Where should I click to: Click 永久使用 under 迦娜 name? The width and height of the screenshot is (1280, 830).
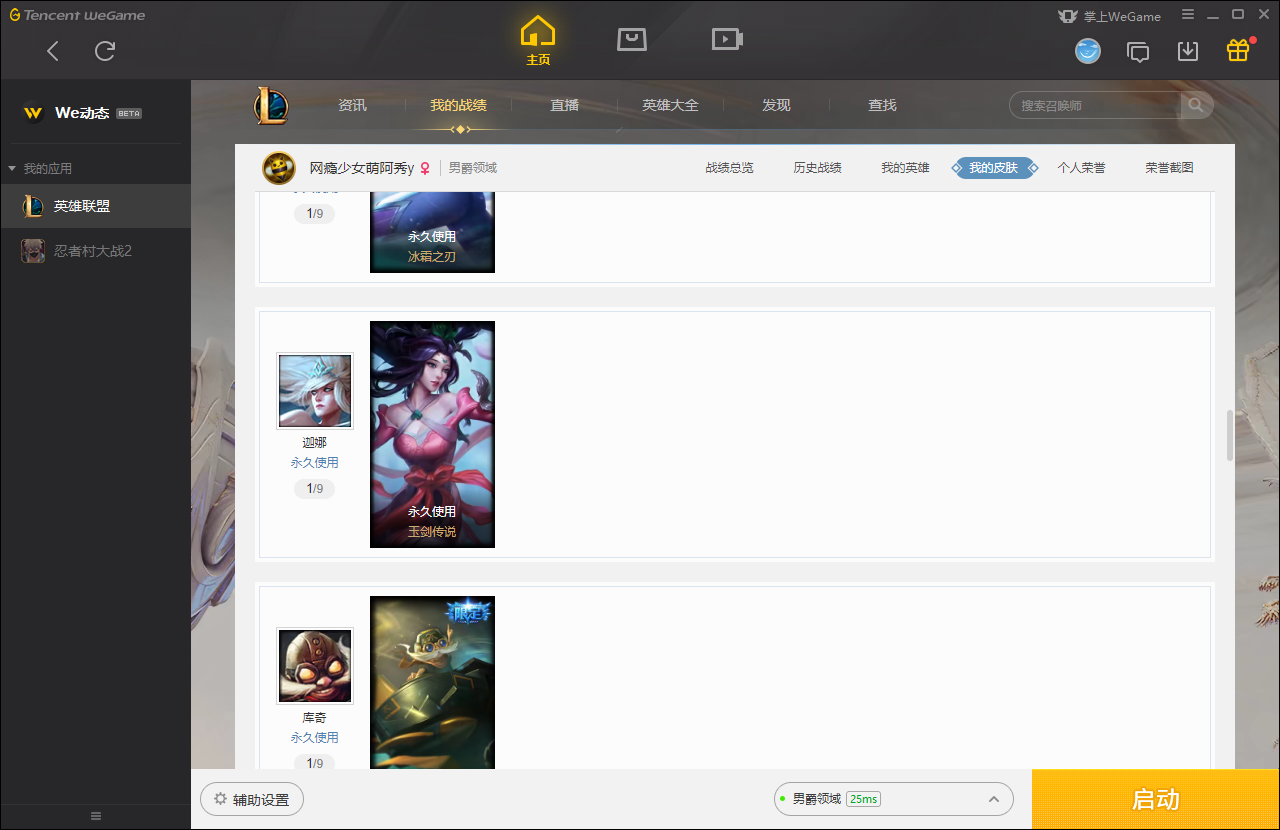315,463
